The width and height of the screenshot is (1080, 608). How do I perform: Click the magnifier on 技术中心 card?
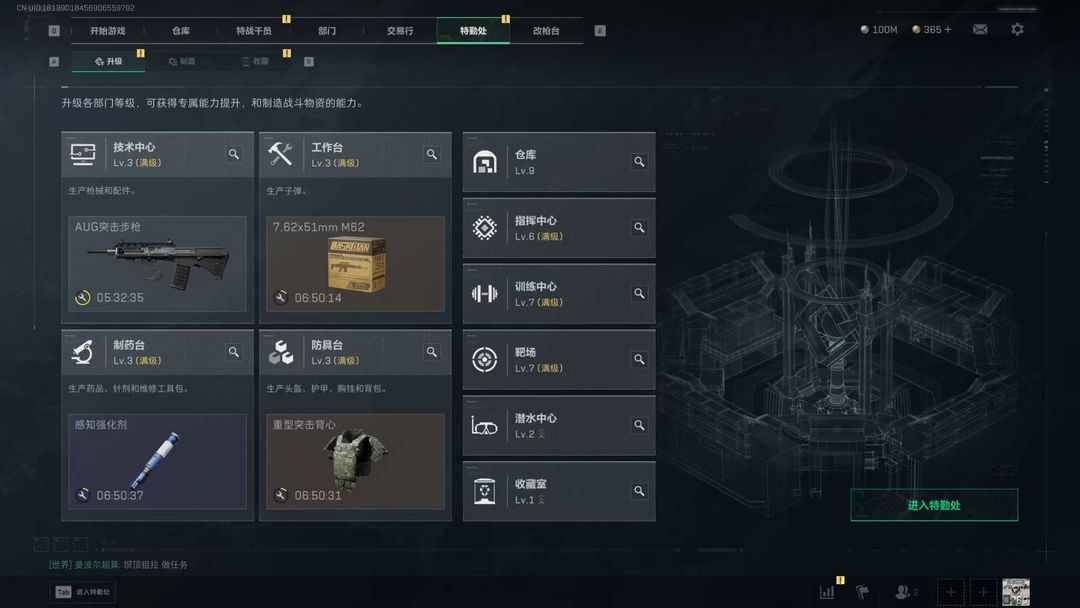point(234,154)
